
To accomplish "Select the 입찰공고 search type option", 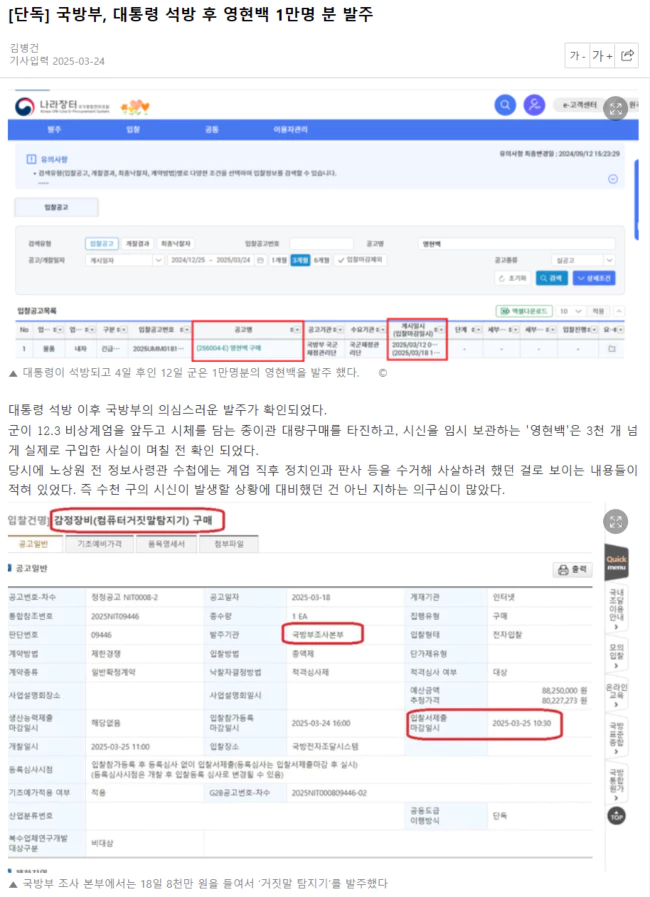I will [103, 243].
